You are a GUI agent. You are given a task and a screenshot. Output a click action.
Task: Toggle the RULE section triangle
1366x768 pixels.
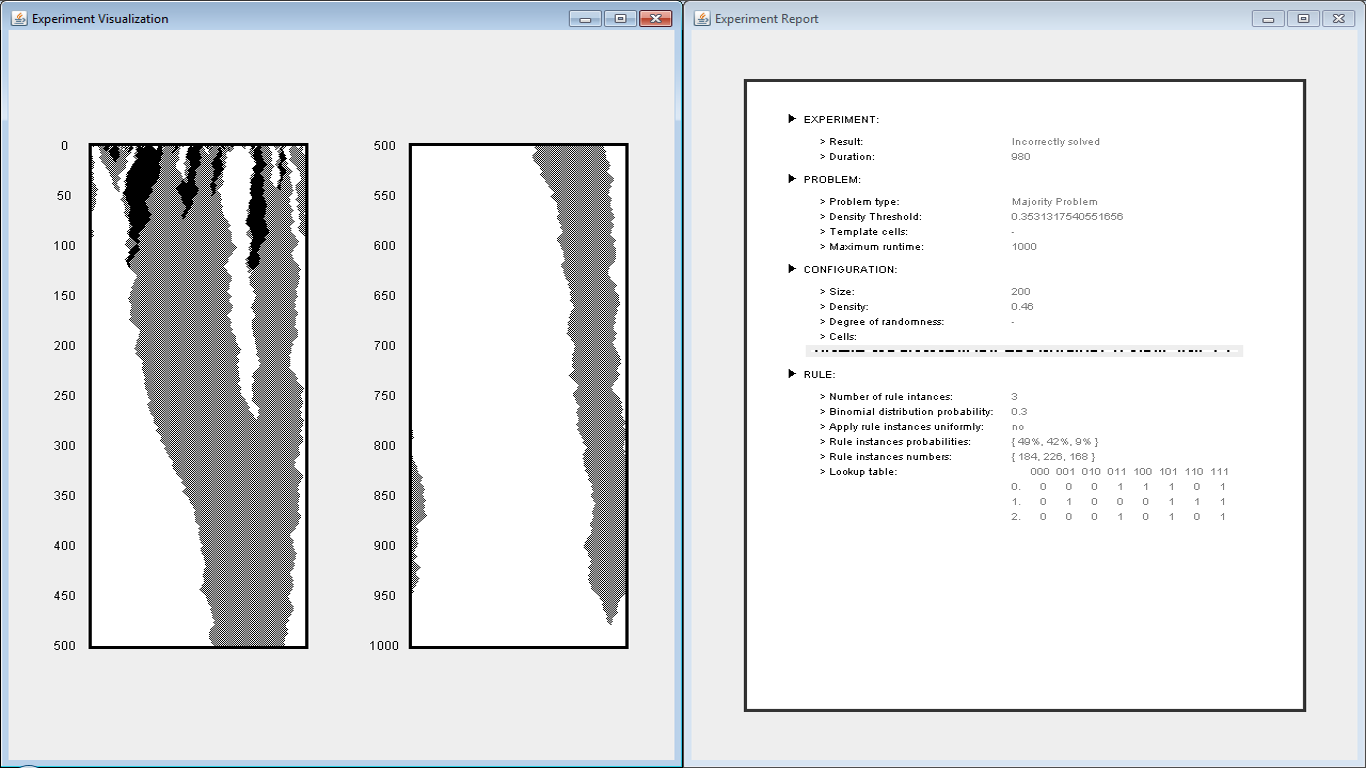(793, 374)
